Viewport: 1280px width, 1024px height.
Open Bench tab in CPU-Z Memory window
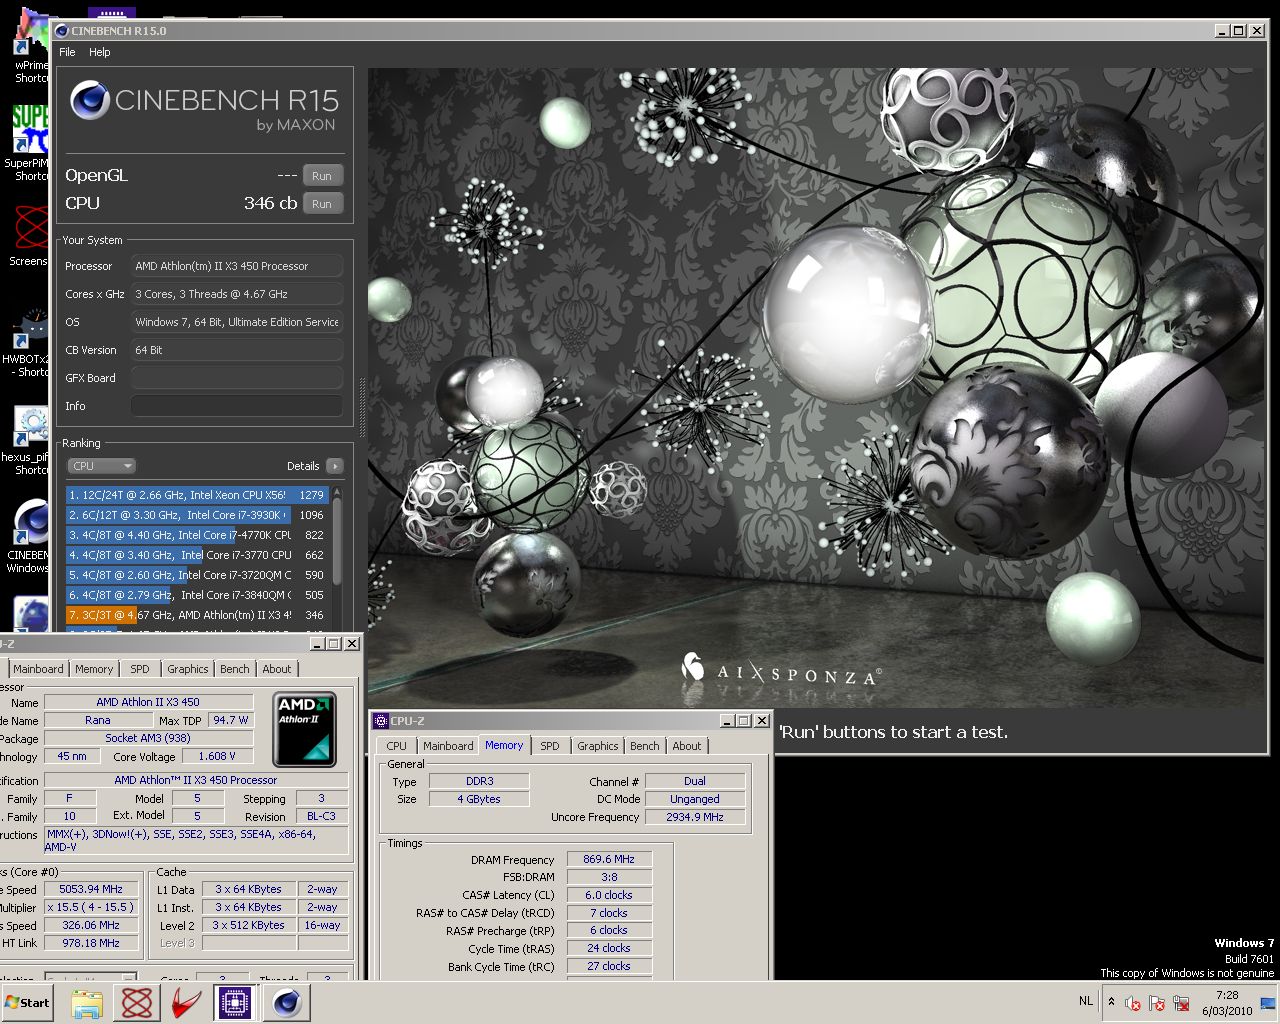click(x=645, y=746)
